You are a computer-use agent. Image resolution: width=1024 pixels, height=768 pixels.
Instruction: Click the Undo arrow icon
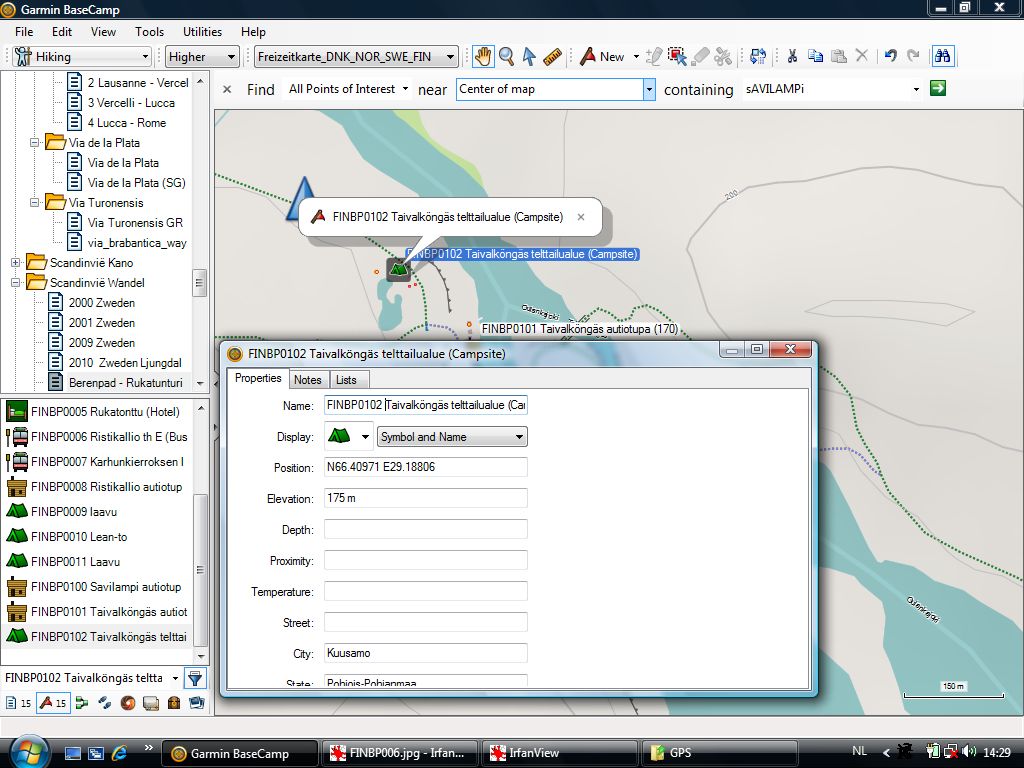coord(890,57)
